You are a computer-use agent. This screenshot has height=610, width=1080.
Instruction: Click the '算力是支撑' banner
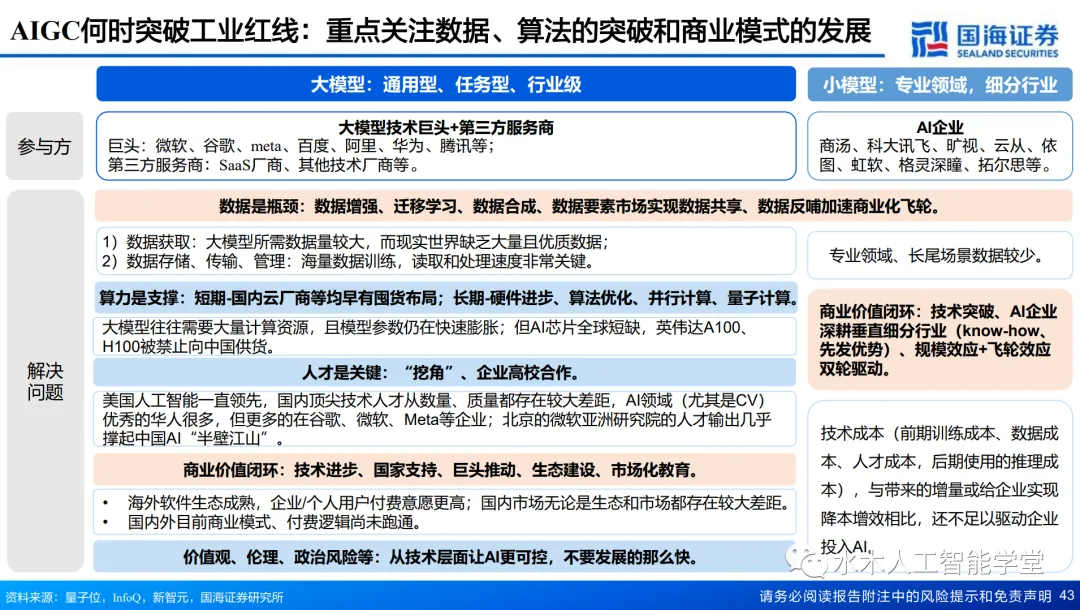[x=446, y=298]
